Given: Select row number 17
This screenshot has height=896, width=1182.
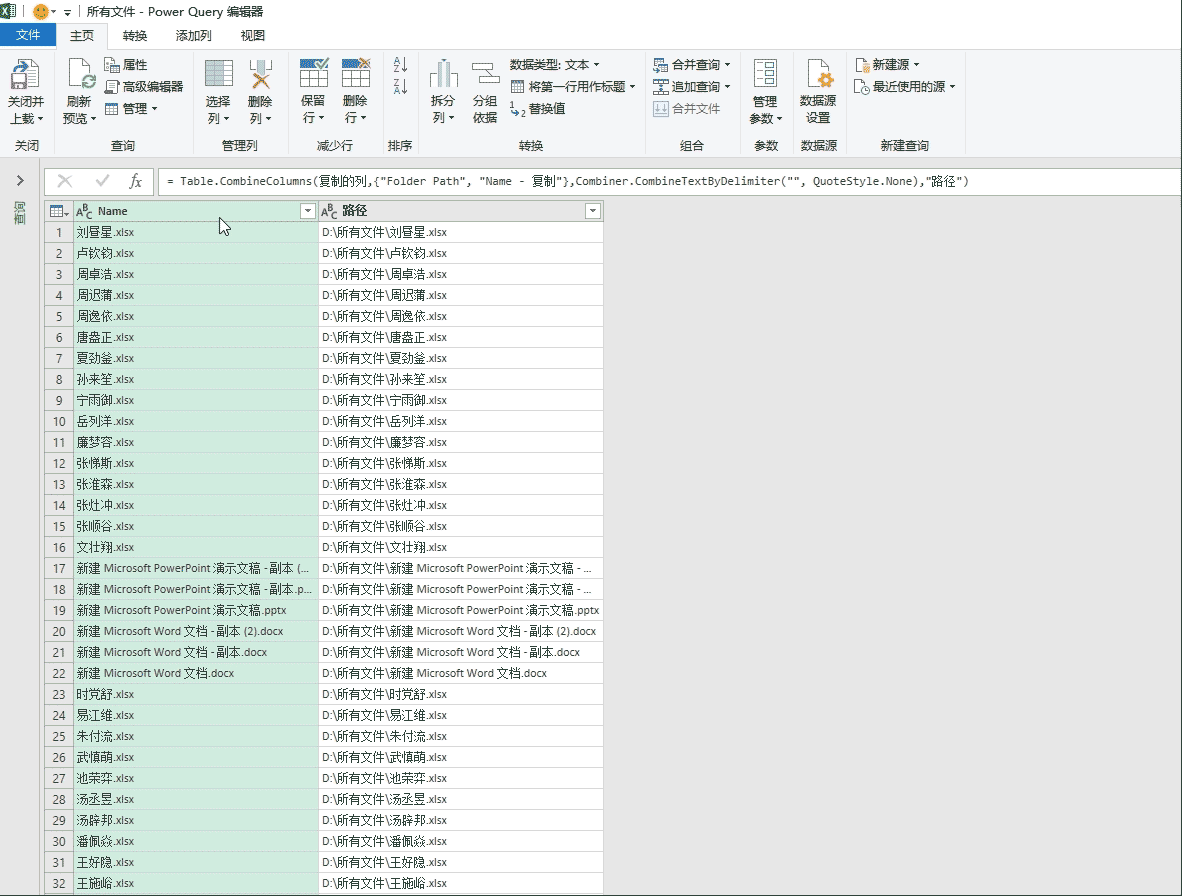Looking at the screenshot, I should 59,568.
